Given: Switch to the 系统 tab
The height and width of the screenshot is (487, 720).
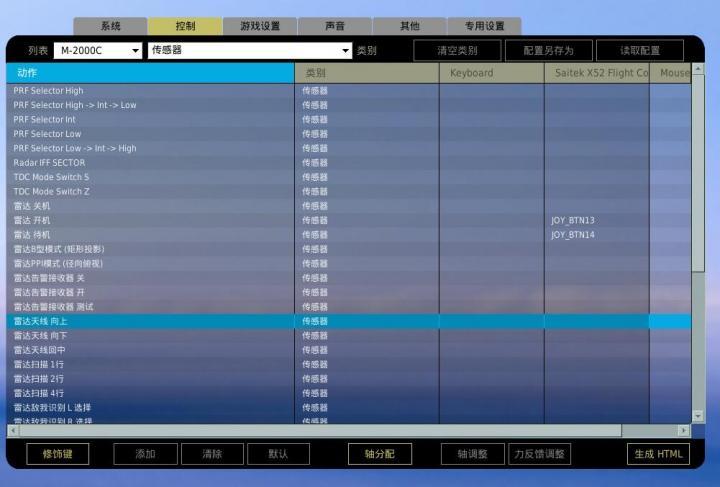Looking at the screenshot, I should click(x=110, y=26).
